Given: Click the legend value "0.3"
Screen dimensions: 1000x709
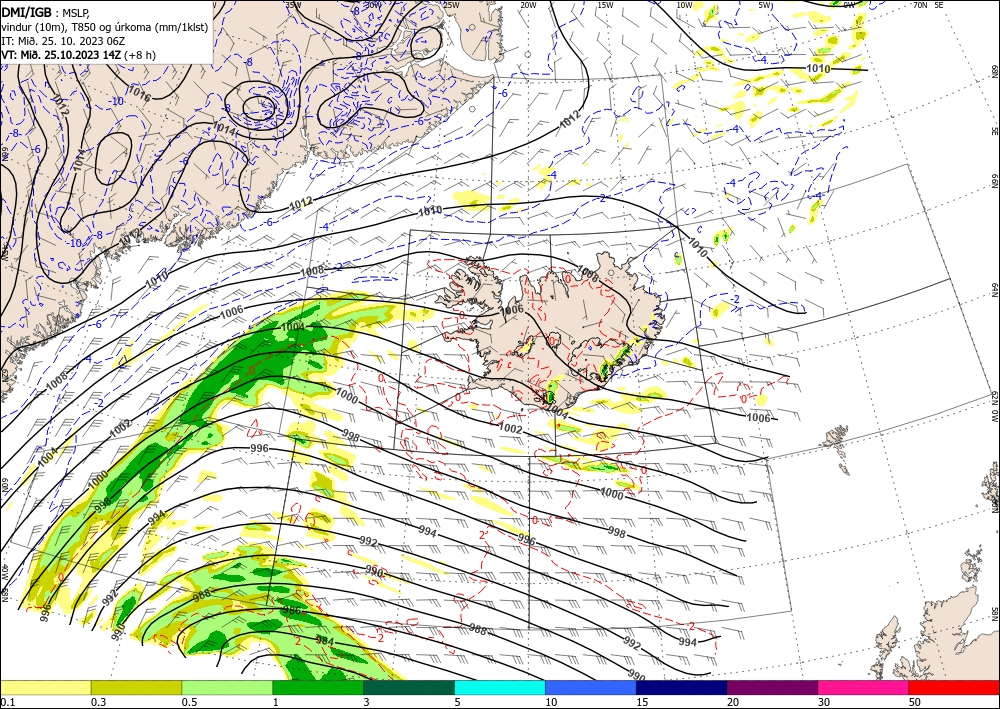Looking at the screenshot, I should [x=98, y=702].
